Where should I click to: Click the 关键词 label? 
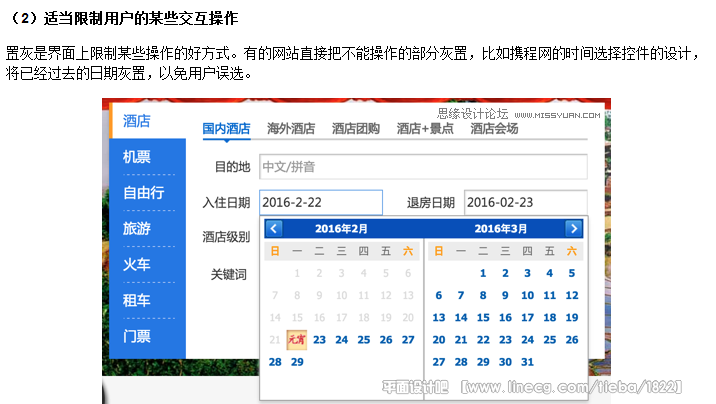(228, 274)
